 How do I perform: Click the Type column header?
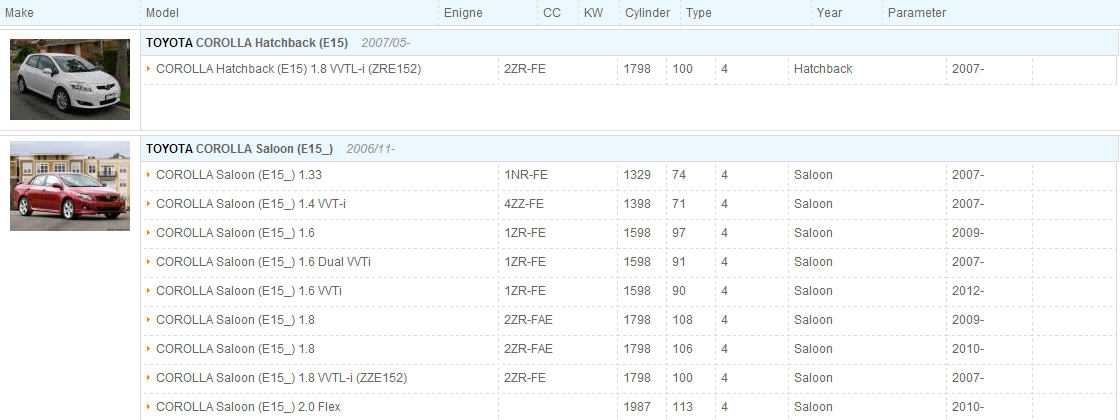pyautogui.click(x=699, y=13)
